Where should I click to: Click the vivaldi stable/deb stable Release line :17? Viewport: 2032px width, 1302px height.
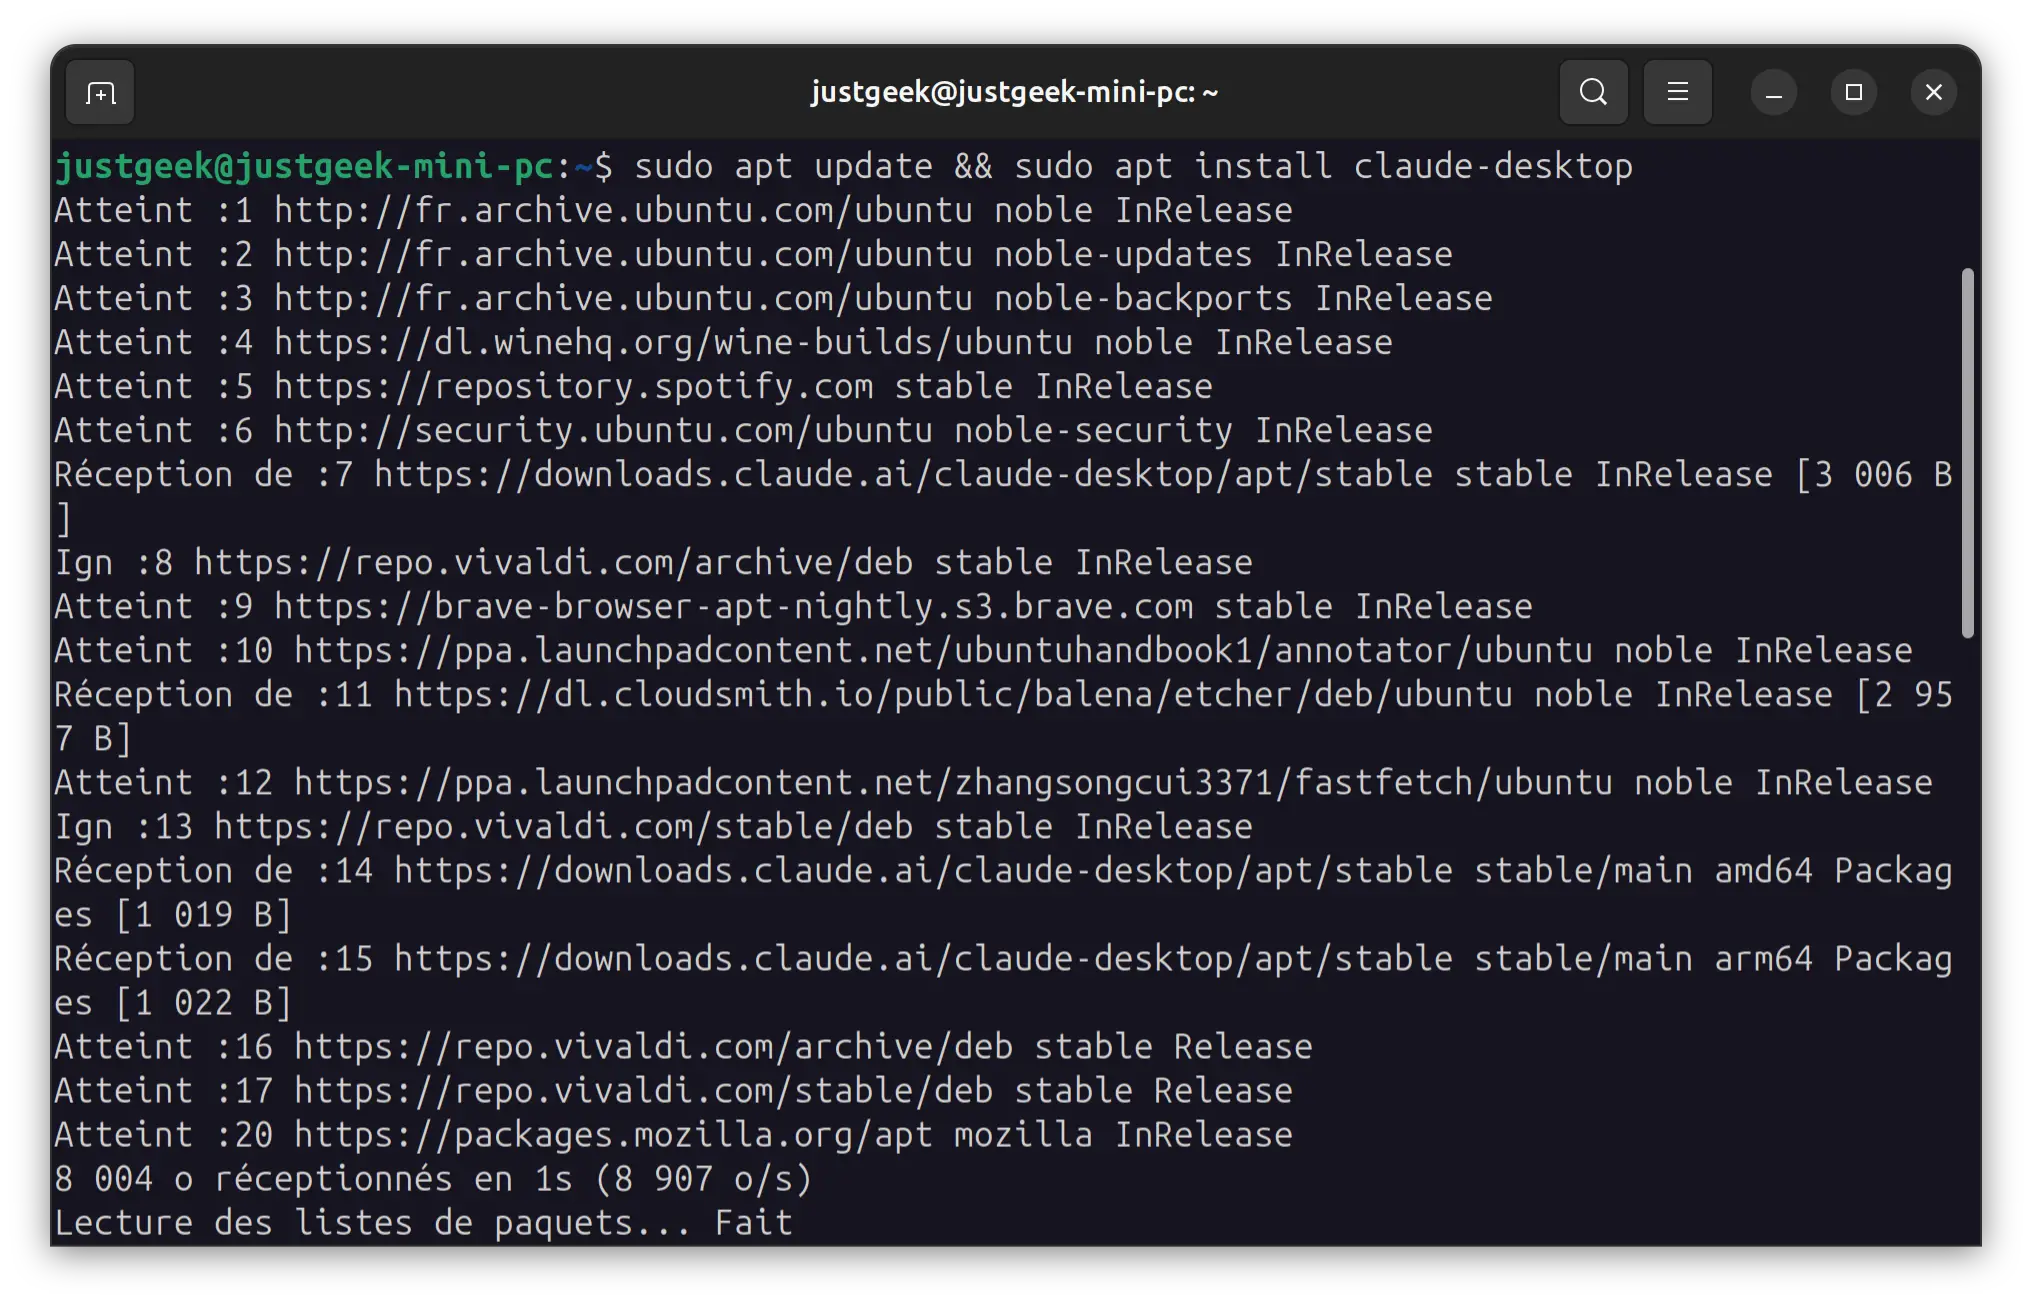(x=673, y=1090)
